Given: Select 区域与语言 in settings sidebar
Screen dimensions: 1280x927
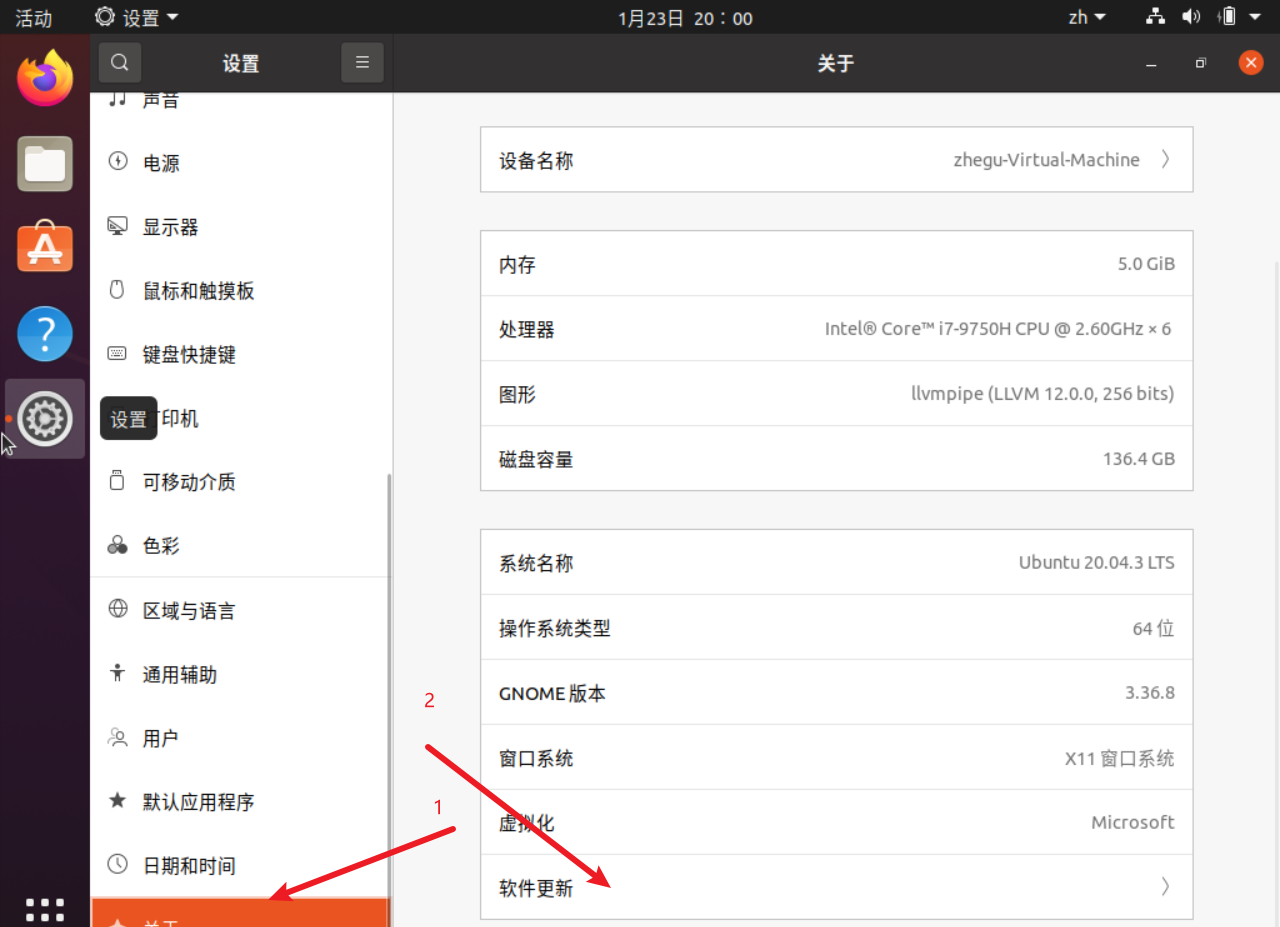Looking at the screenshot, I should 240,610.
